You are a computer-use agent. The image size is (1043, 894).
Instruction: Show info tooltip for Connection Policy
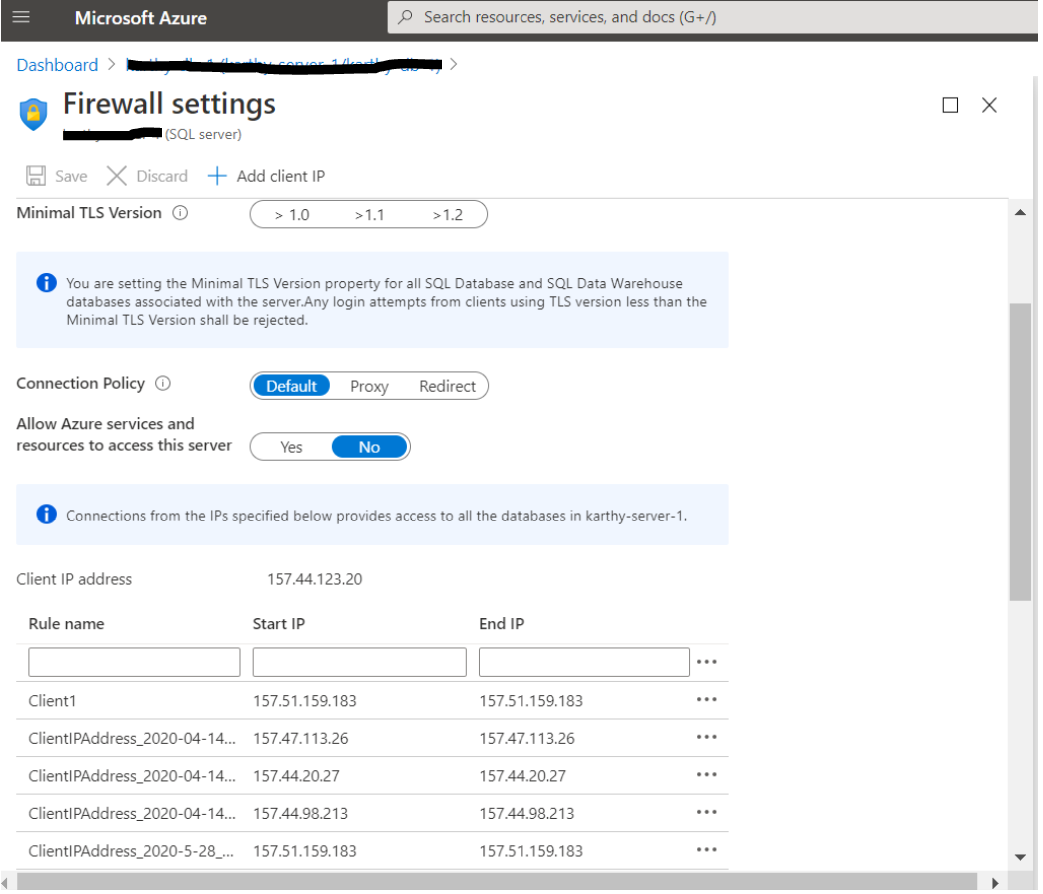click(163, 384)
